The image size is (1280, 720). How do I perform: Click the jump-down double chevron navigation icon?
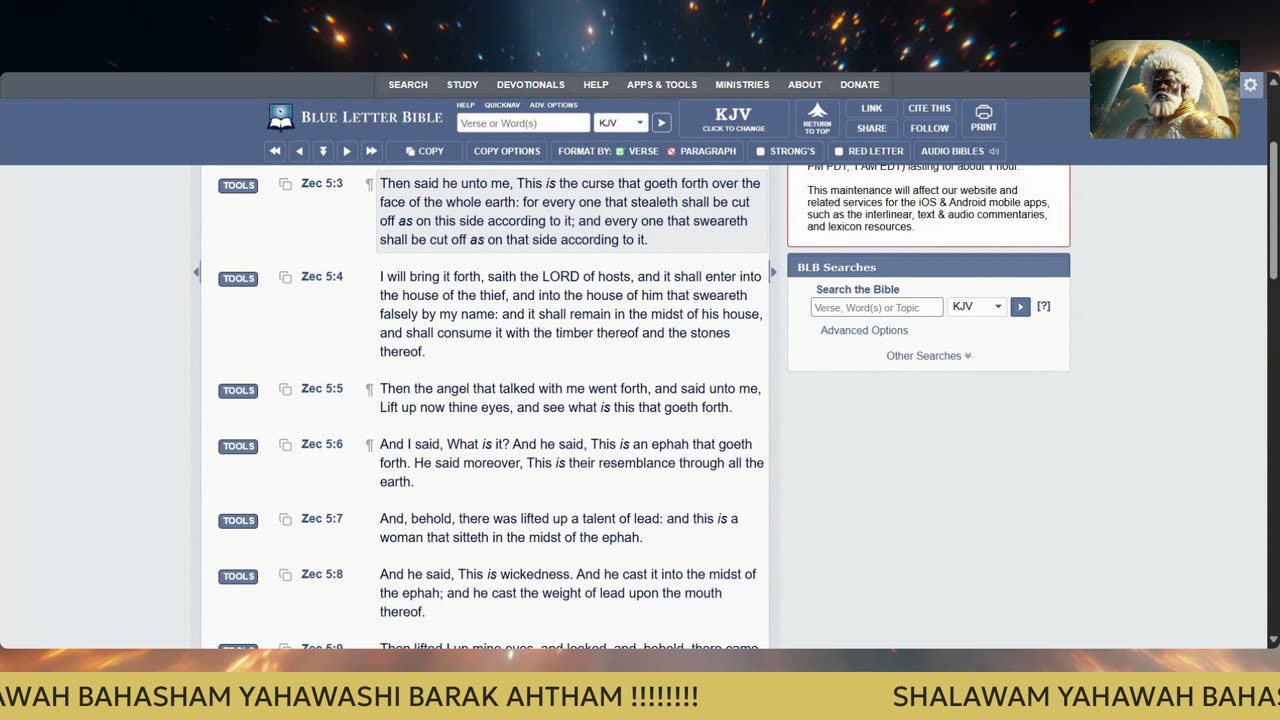click(323, 151)
